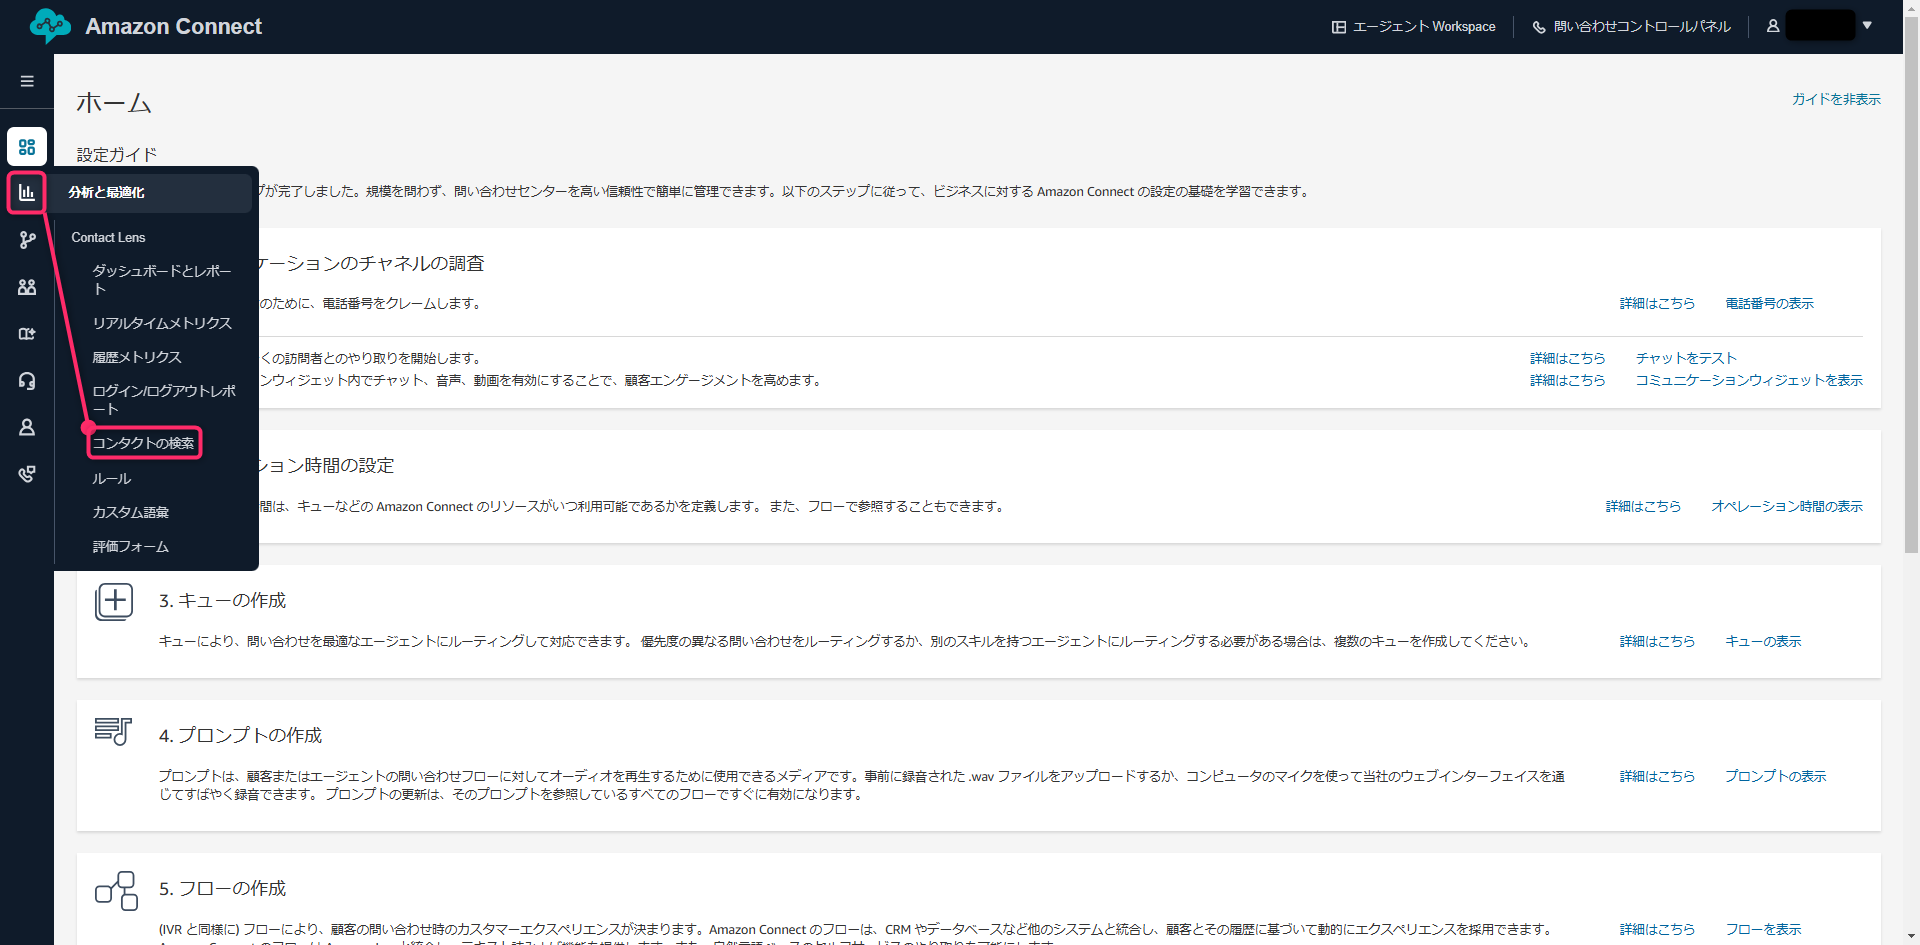Screen dimensions: 1920x945
Task: Open the headset agent sidebar icon
Action: point(27,381)
